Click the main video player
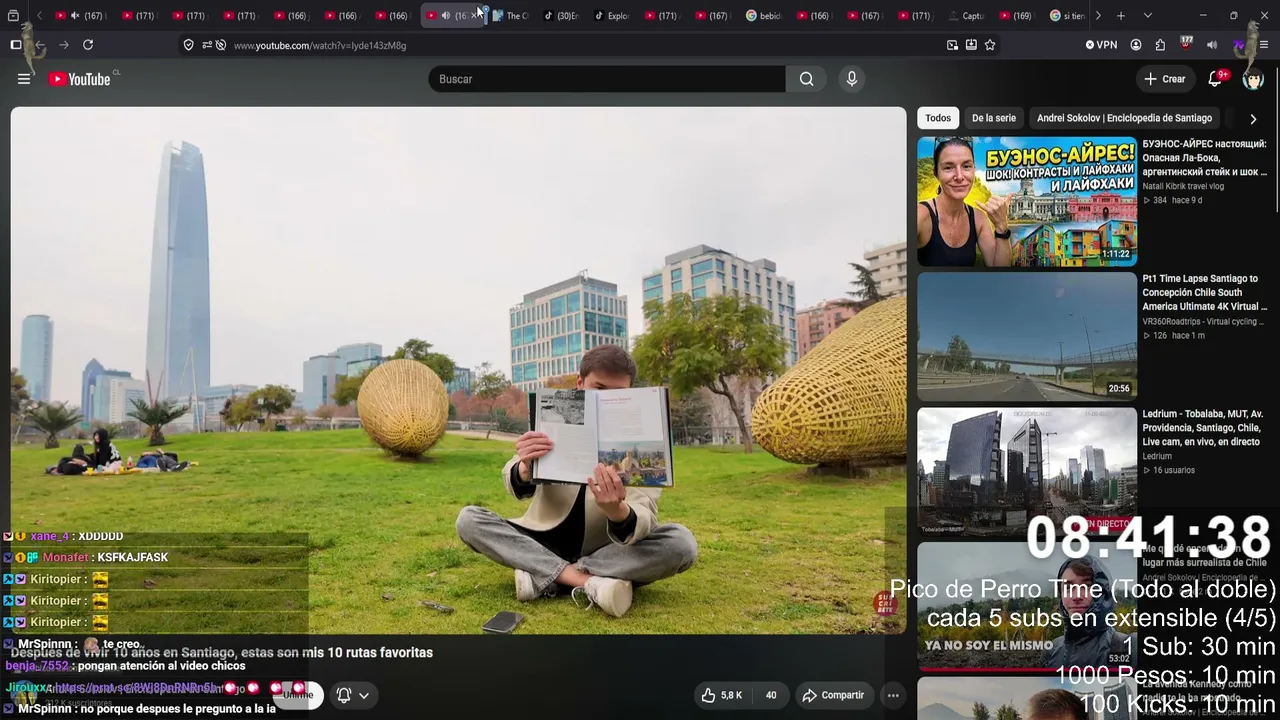 click(x=458, y=370)
